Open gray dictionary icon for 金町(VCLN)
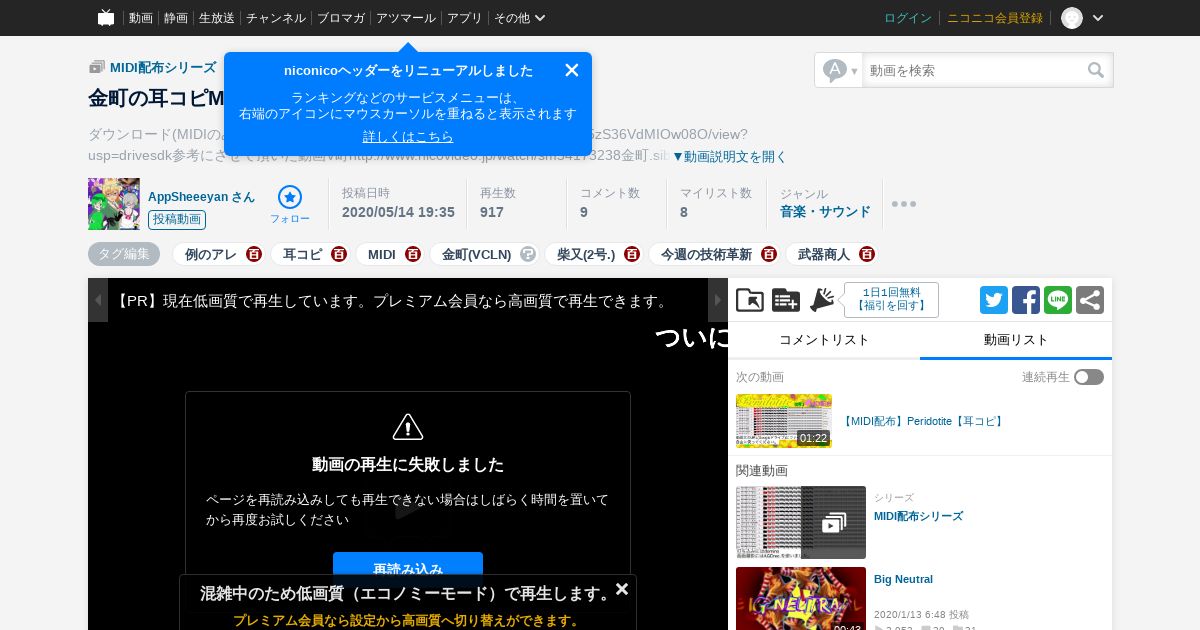Image resolution: width=1200 pixels, height=630 pixels. [528, 254]
